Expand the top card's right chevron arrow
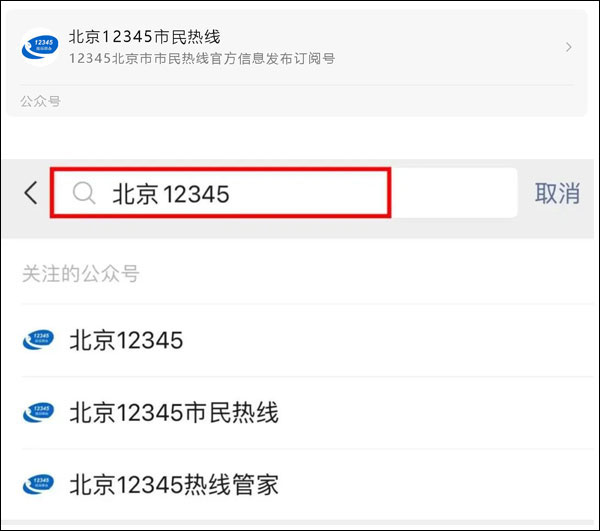The image size is (600, 531). coord(568,47)
